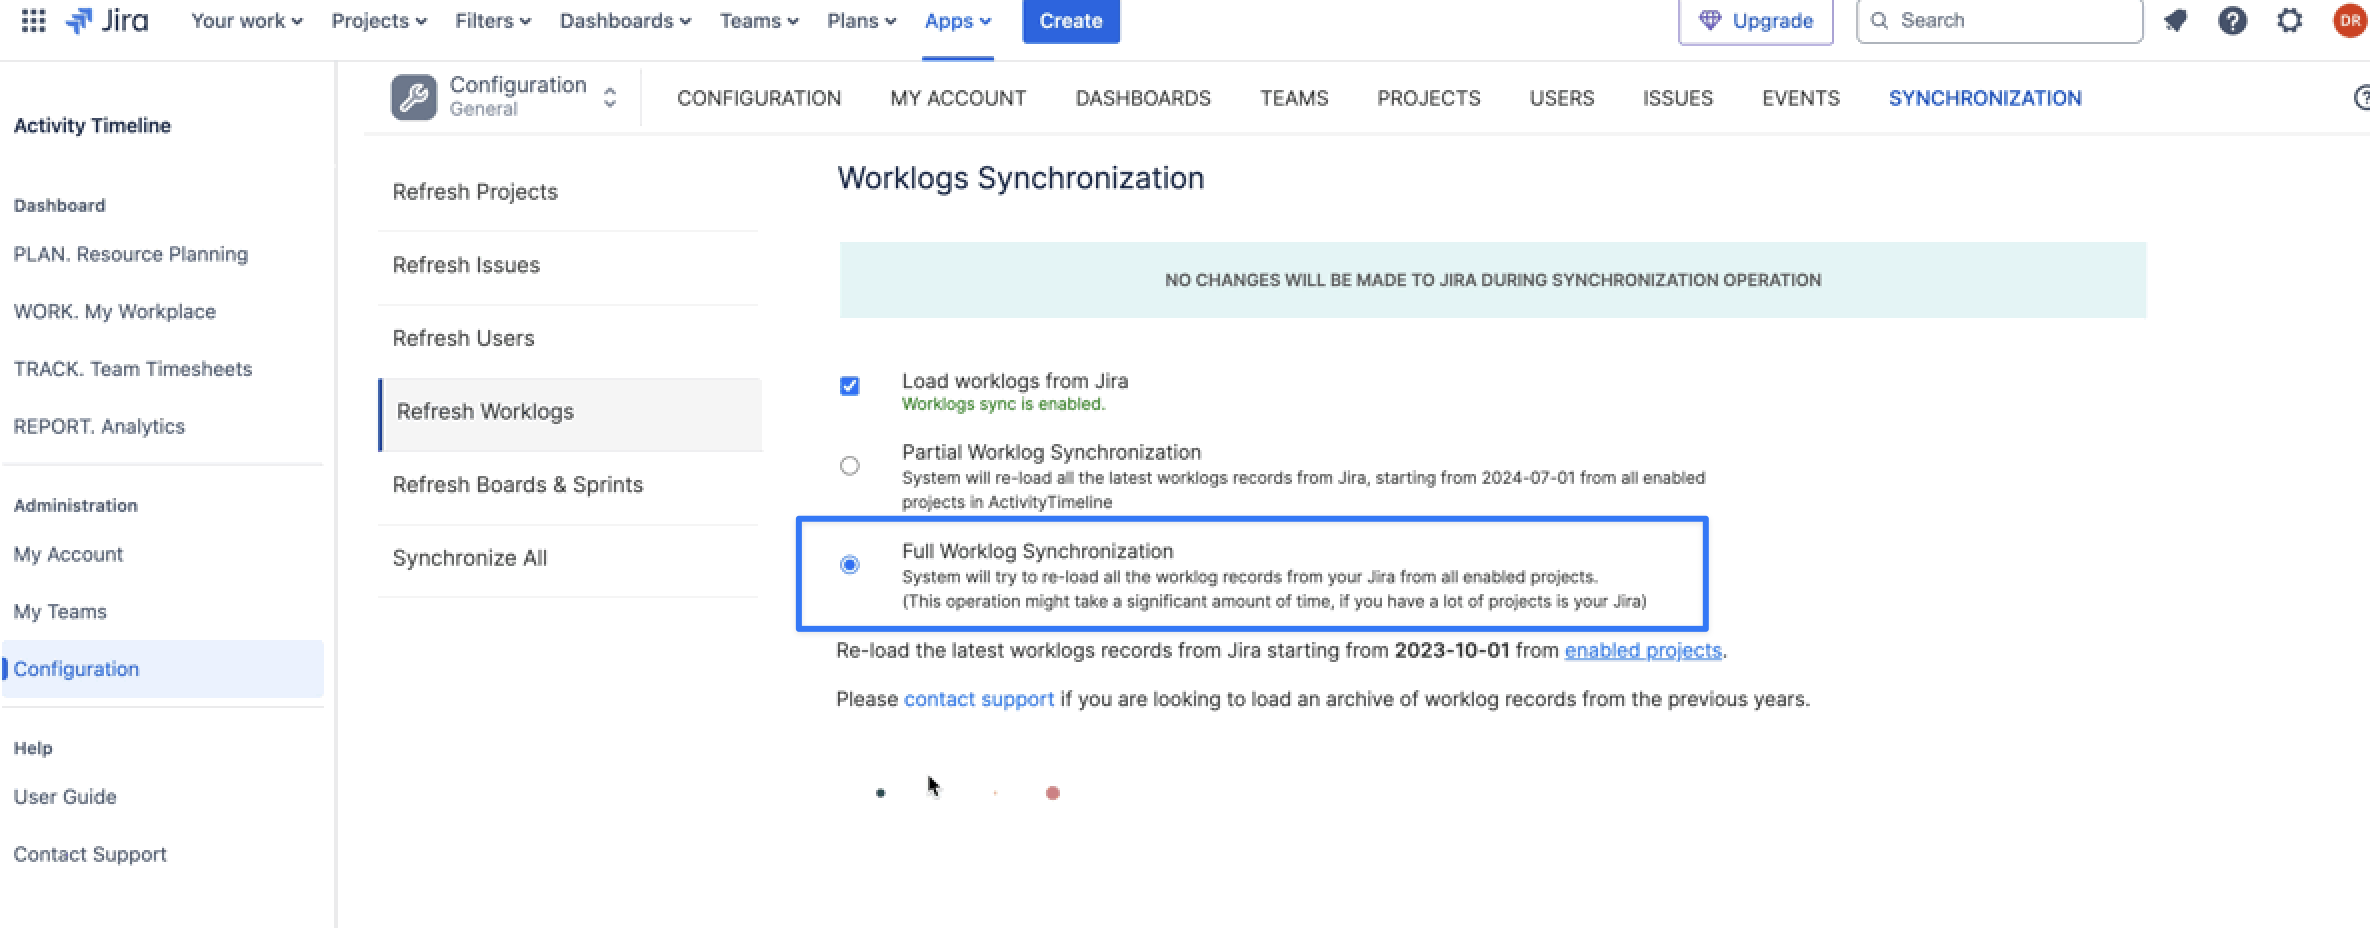This screenshot has width=2370, height=928.
Task: Click the blue Create button
Action: (x=1070, y=21)
